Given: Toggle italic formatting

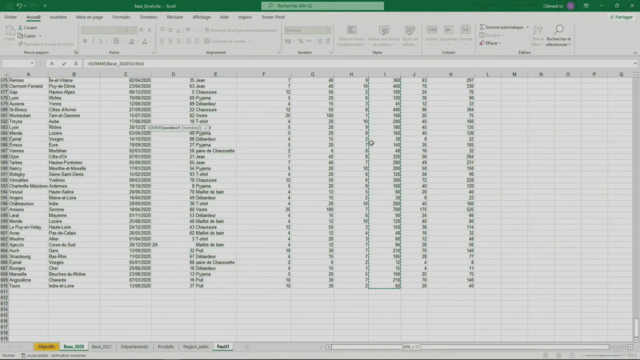Looking at the screenshot, I should pyautogui.click(x=93, y=41).
